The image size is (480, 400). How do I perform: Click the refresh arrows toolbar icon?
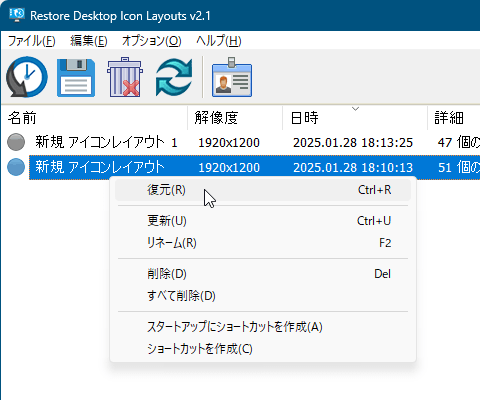click(x=174, y=77)
